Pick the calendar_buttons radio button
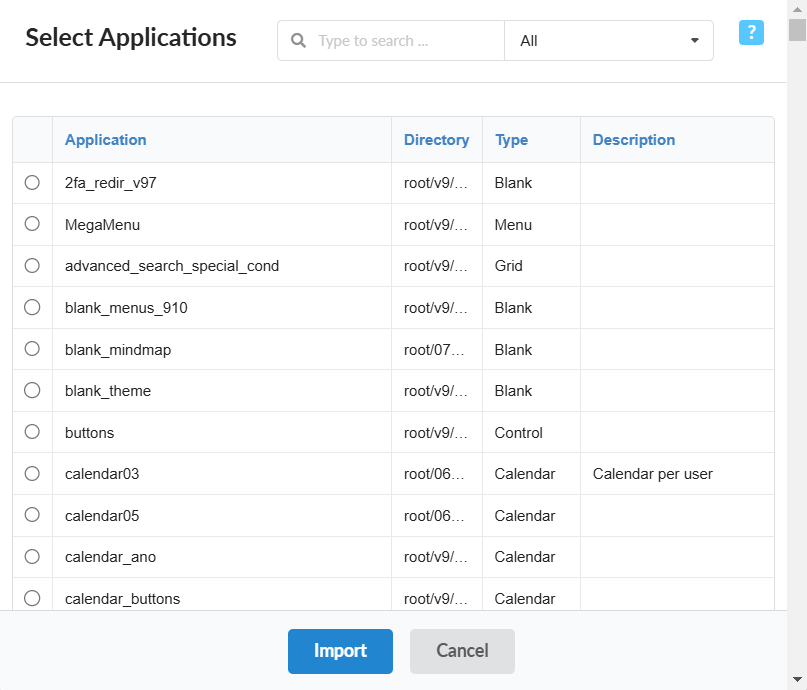Screen dimensions: 807x690 [32, 598]
